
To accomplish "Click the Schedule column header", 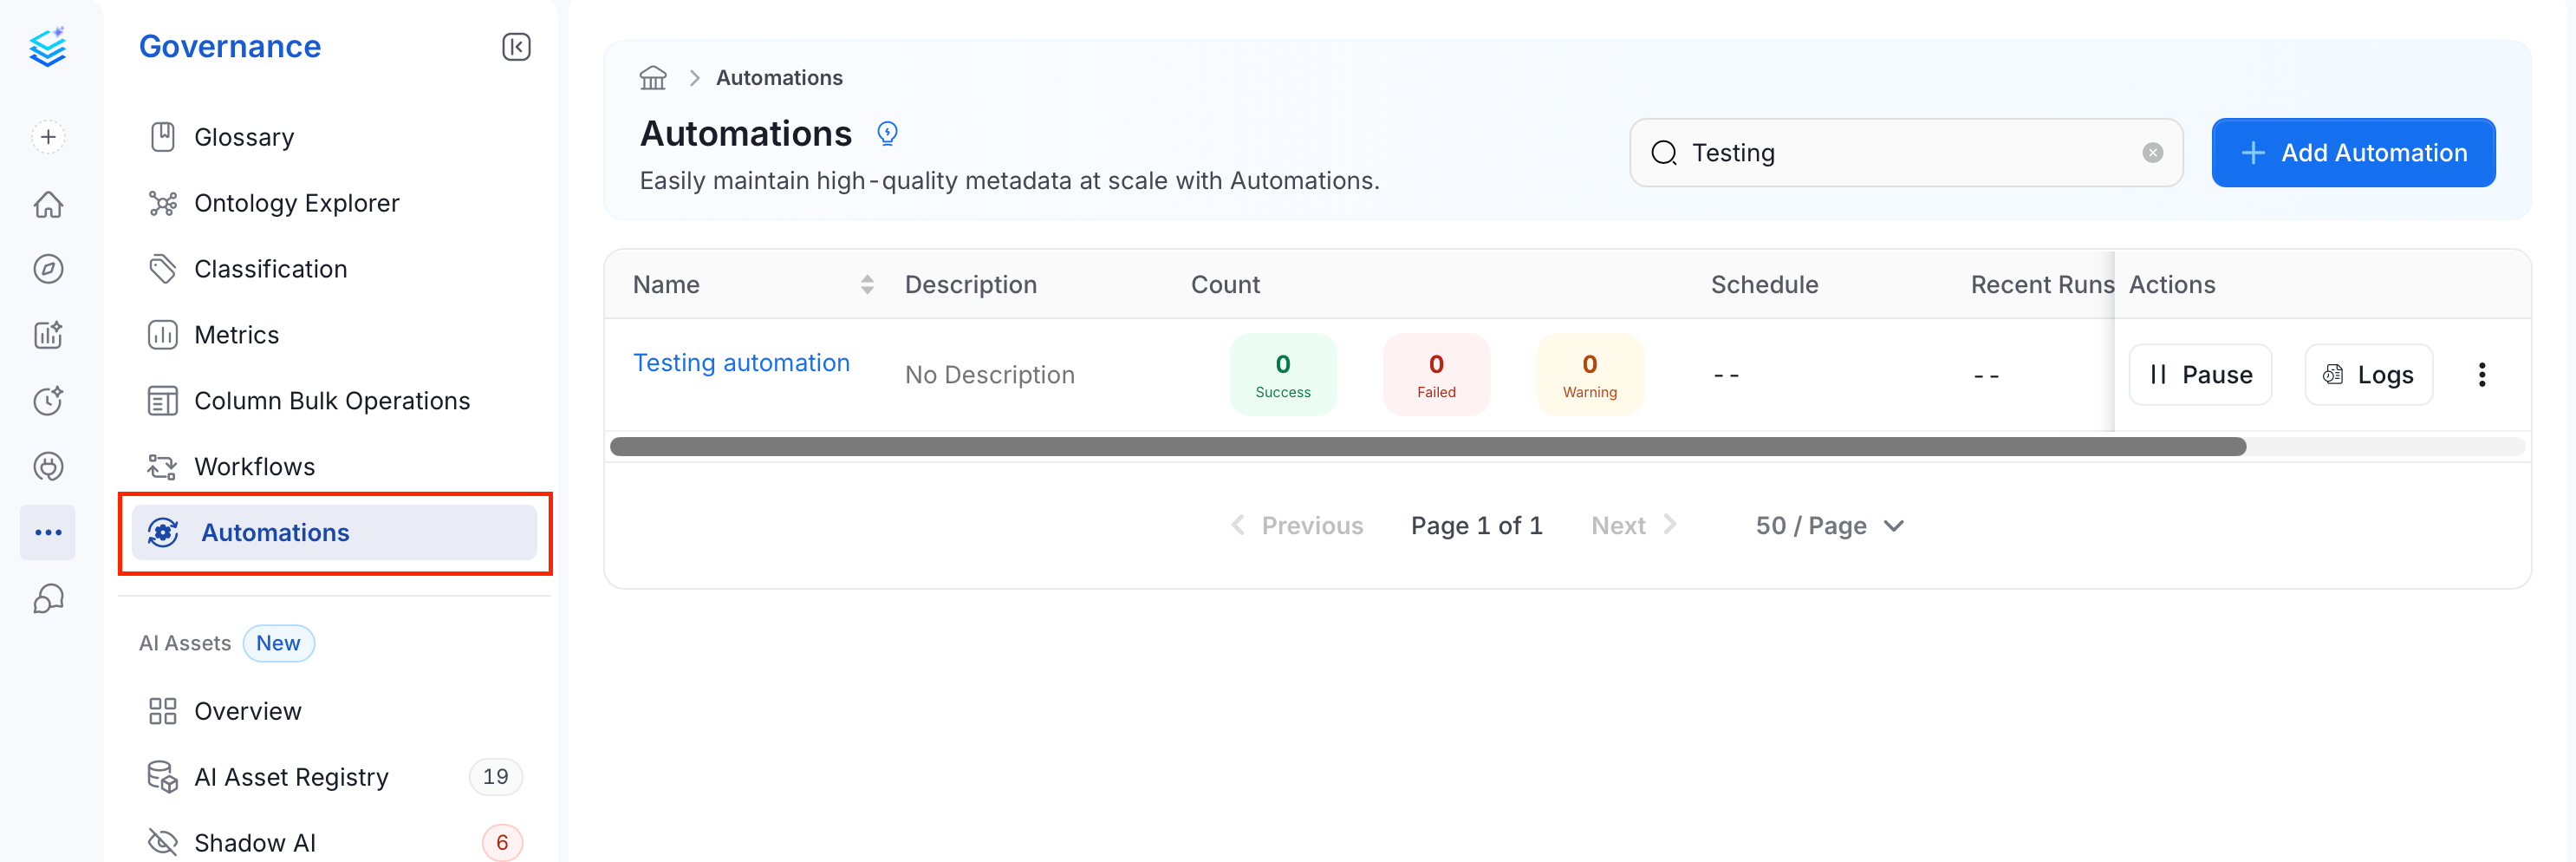I will pyautogui.click(x=1764, y=285).
